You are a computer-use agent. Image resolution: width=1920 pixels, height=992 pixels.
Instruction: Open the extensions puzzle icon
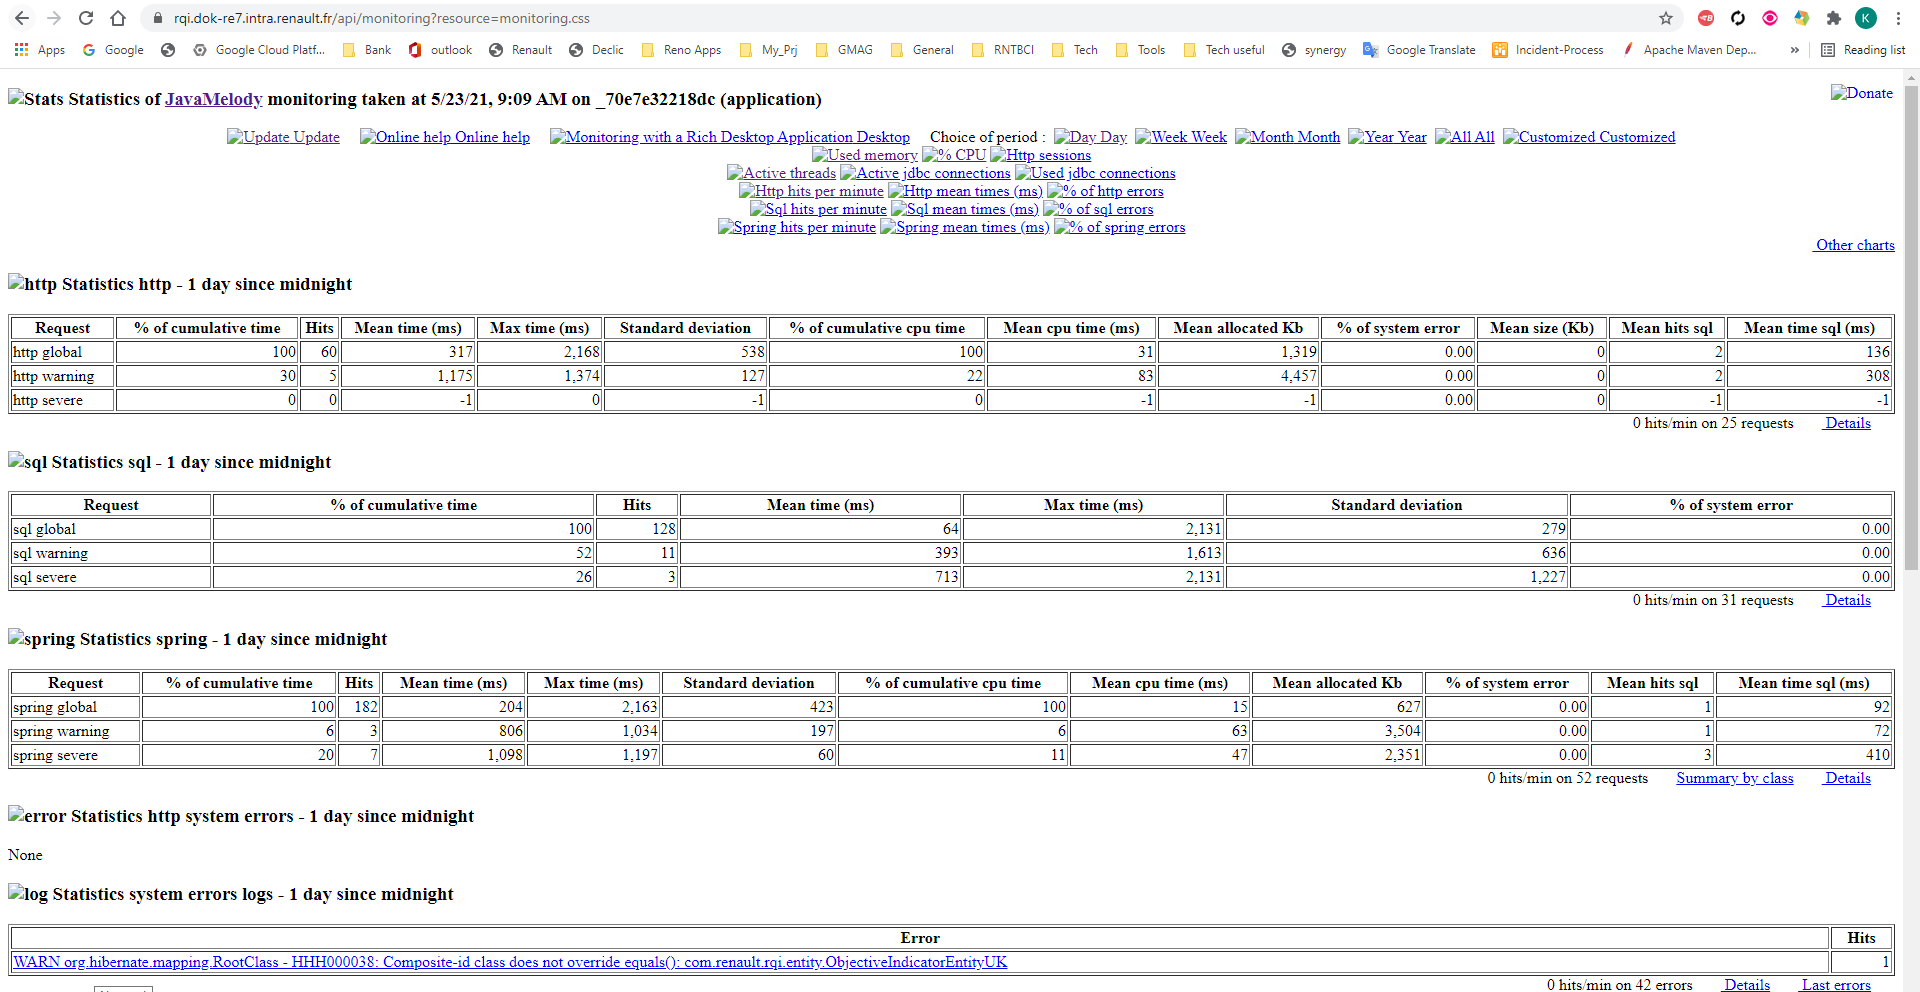tap(1833, 18)
